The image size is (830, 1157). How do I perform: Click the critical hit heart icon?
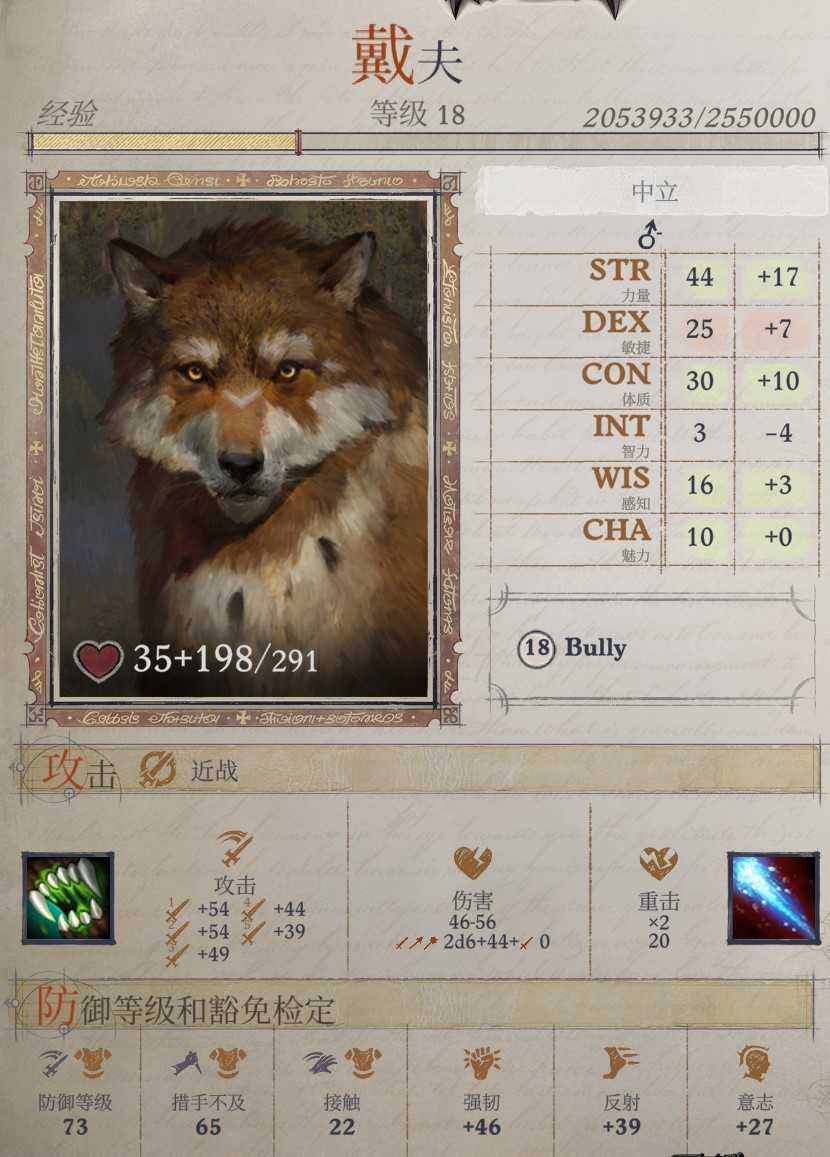pyautogui.click(x=658, y=863)
